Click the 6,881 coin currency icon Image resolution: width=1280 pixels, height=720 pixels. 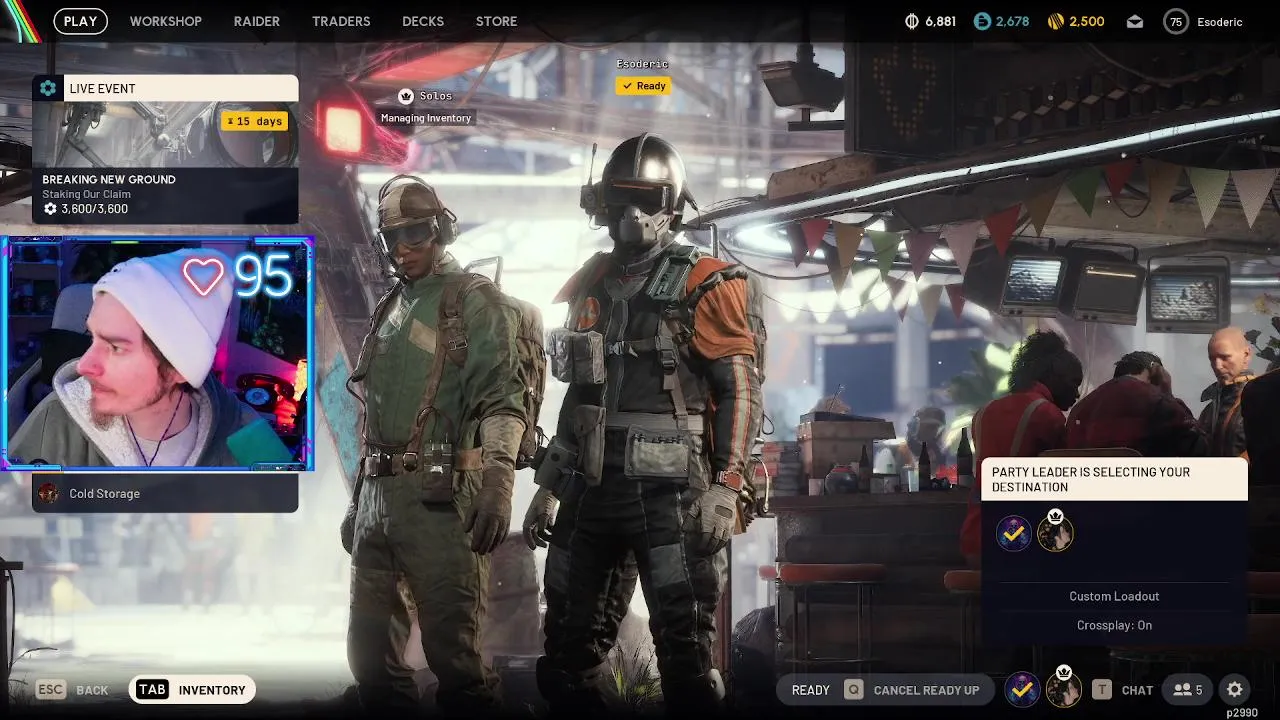pos(911,21)
